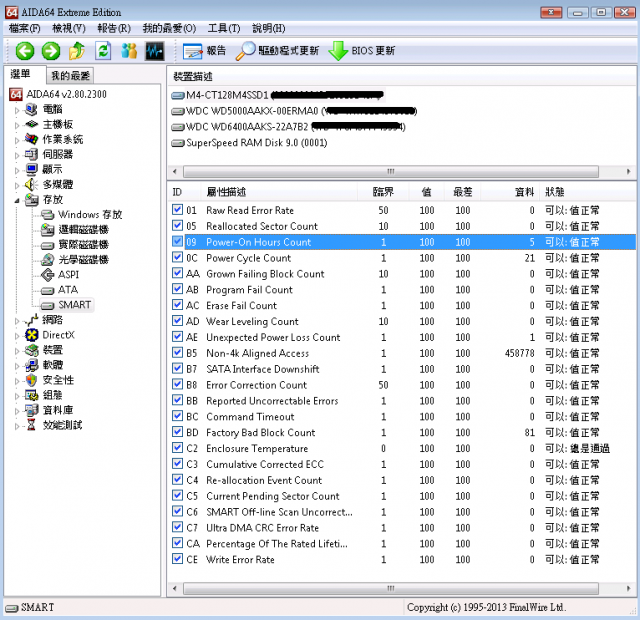Uncheck the Raw Read Error Rate checkbox
640x620 pixels.
point(177,210)
